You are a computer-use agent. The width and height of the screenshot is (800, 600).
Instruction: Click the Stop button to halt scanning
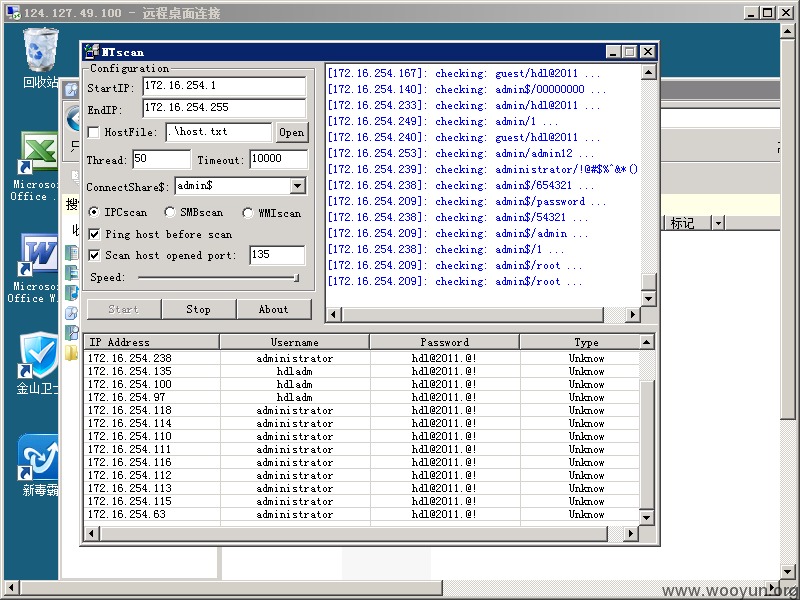(x=198, y=309)
